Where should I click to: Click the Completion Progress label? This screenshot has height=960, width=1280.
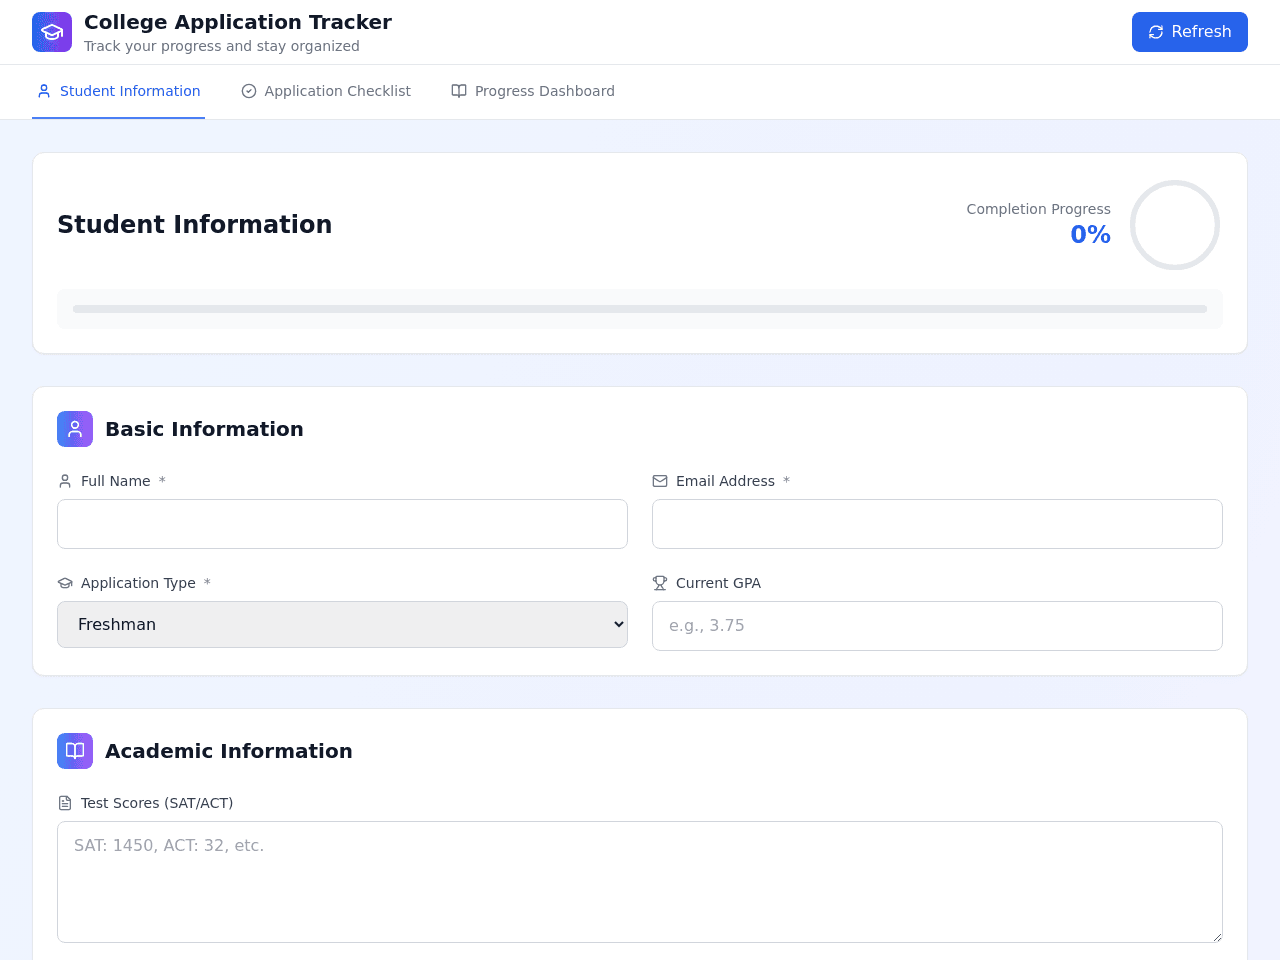1038,209
